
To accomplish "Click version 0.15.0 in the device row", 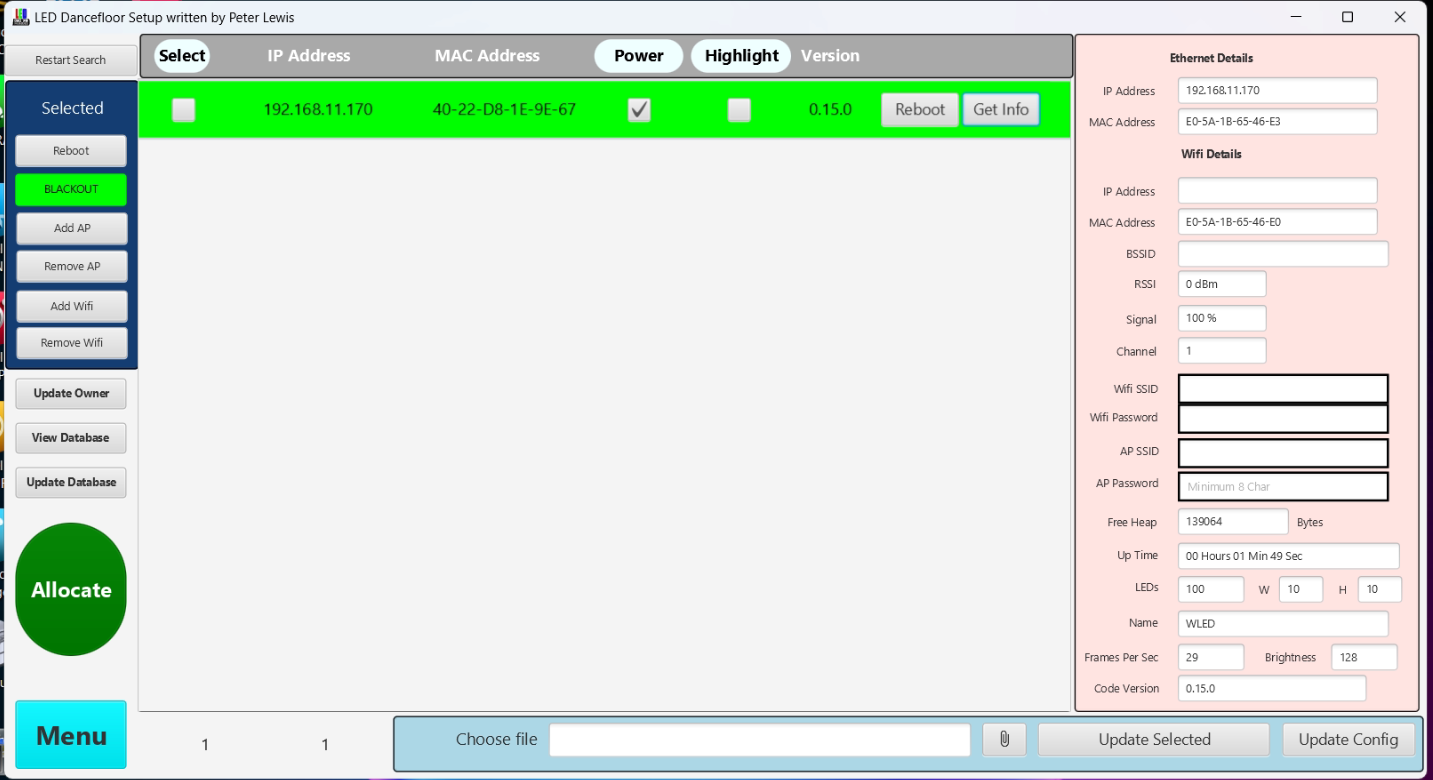I will click(830, 110).
